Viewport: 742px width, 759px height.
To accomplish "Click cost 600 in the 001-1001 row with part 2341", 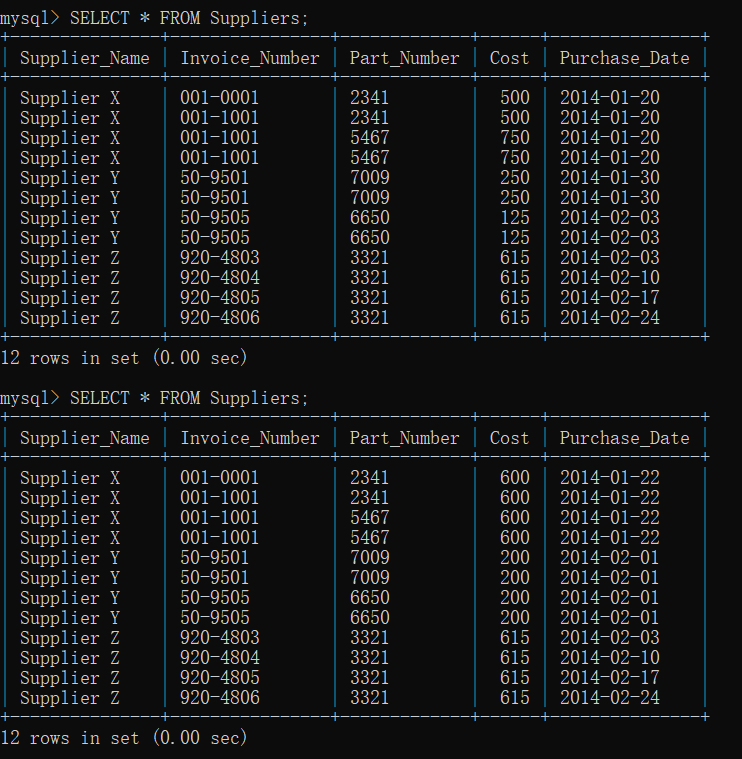I will pyautogui.click(x=515, y=498).
